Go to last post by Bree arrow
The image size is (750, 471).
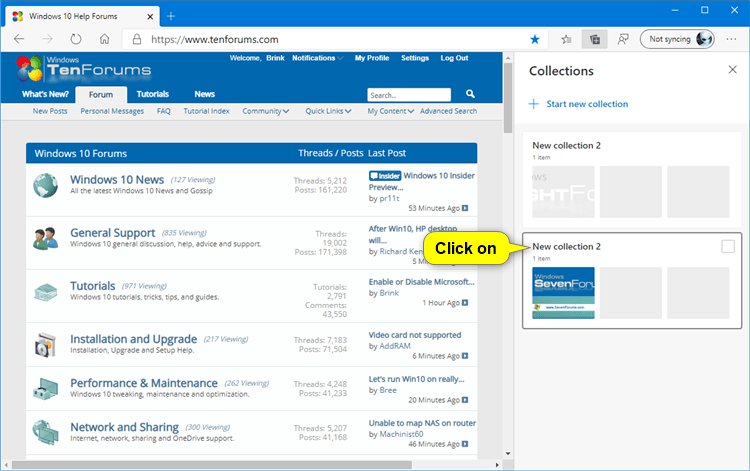click(x=465, y=400)
